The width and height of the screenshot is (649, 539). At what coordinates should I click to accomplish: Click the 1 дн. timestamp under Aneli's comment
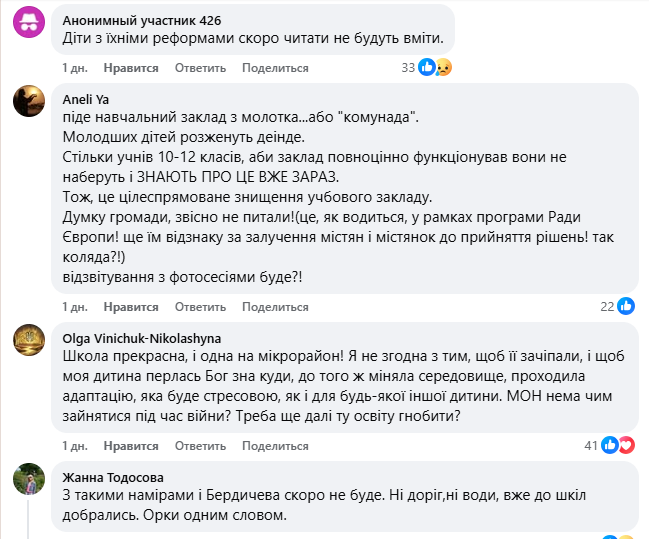pos(75,307)
